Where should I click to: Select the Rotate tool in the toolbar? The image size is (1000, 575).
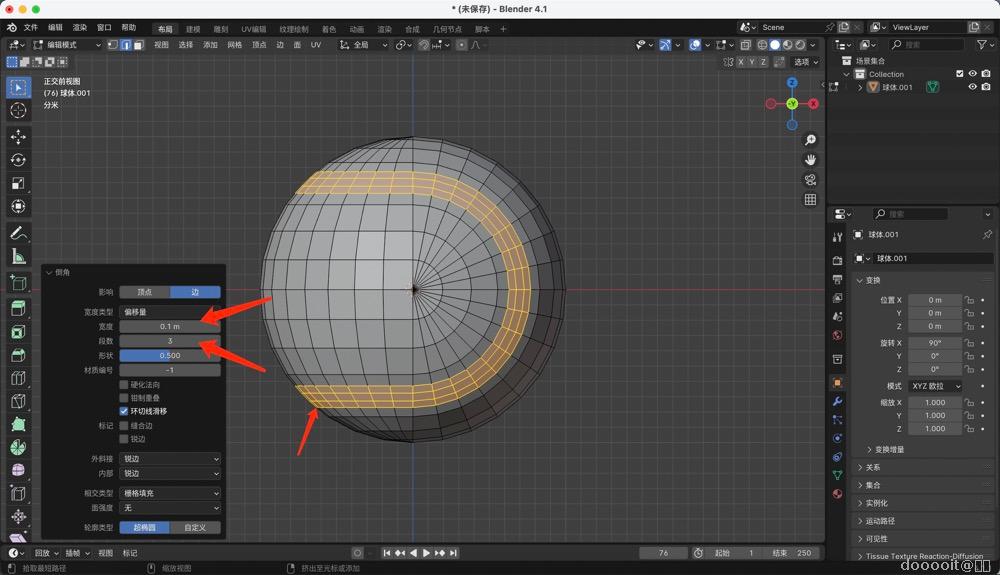click(18, 160)
